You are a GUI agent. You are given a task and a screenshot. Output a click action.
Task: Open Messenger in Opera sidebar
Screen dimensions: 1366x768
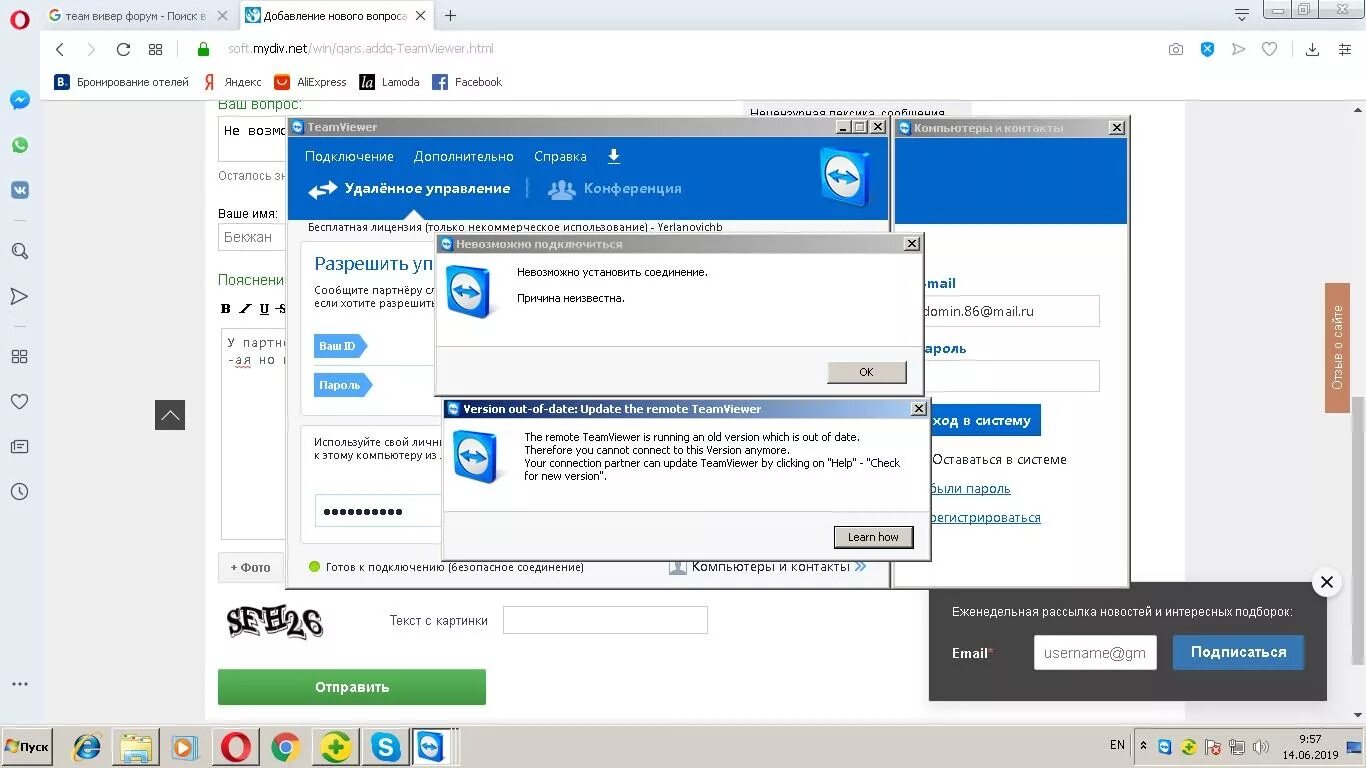20,100
